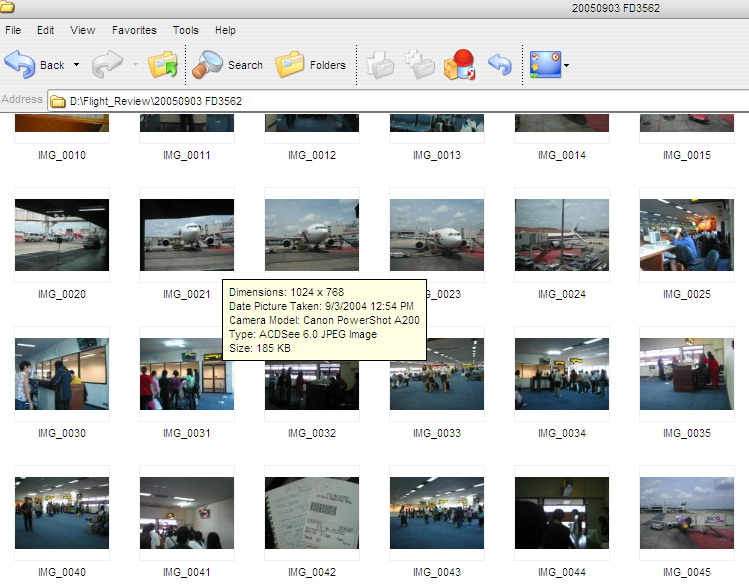Click the Address bar path field

click(397, 101)
